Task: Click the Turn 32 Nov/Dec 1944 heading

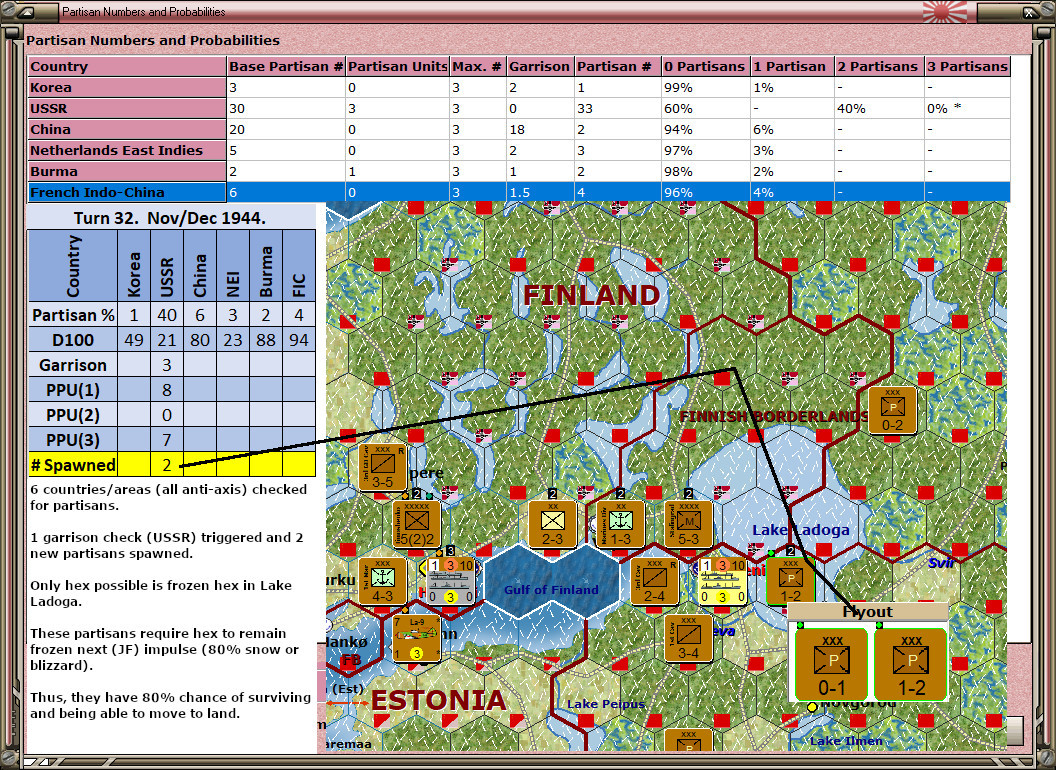Action: 170,218
